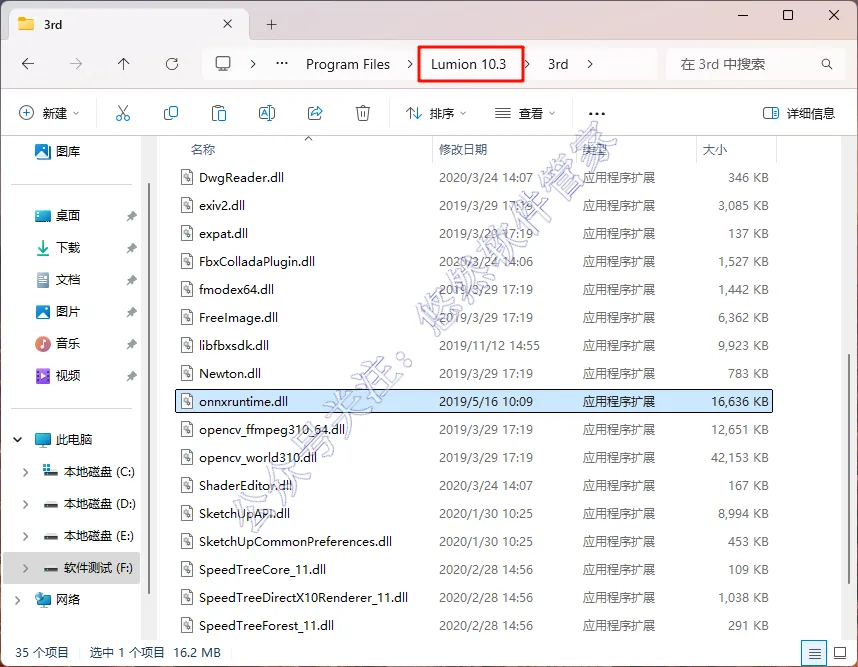858x667 pixels.
Task: Click the Rename icon in toolbar
Action: coord(266,113)
